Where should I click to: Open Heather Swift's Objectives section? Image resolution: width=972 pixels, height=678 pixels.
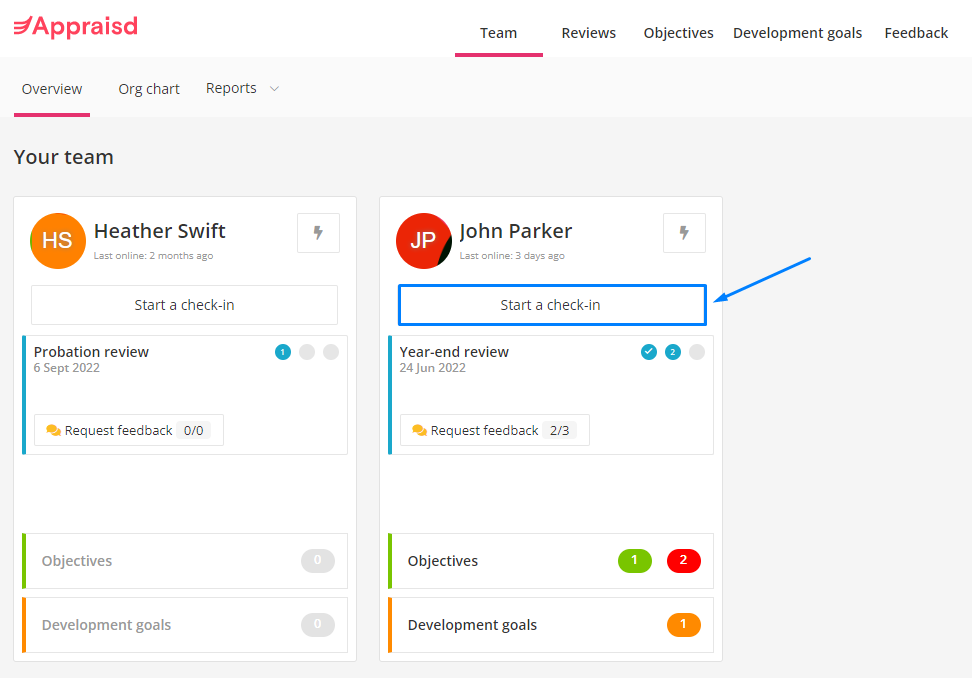[185, 561]
